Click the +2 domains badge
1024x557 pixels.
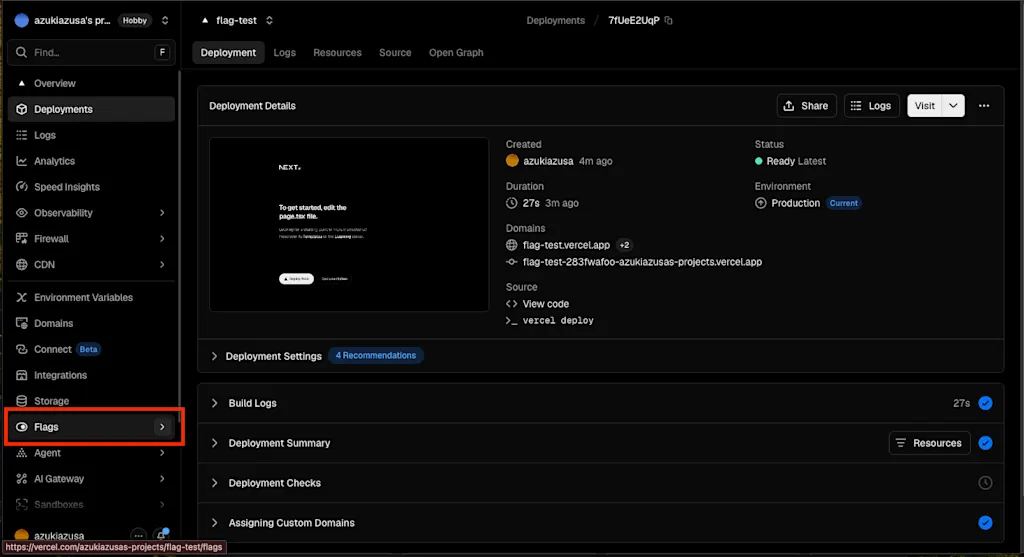(624, 245)
